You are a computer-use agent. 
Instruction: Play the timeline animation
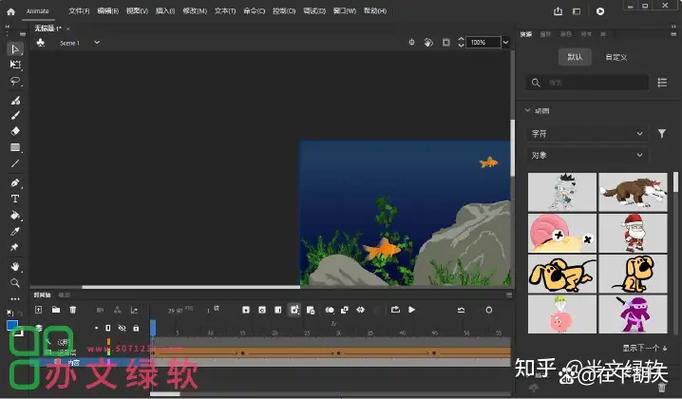tap(411, 310)
